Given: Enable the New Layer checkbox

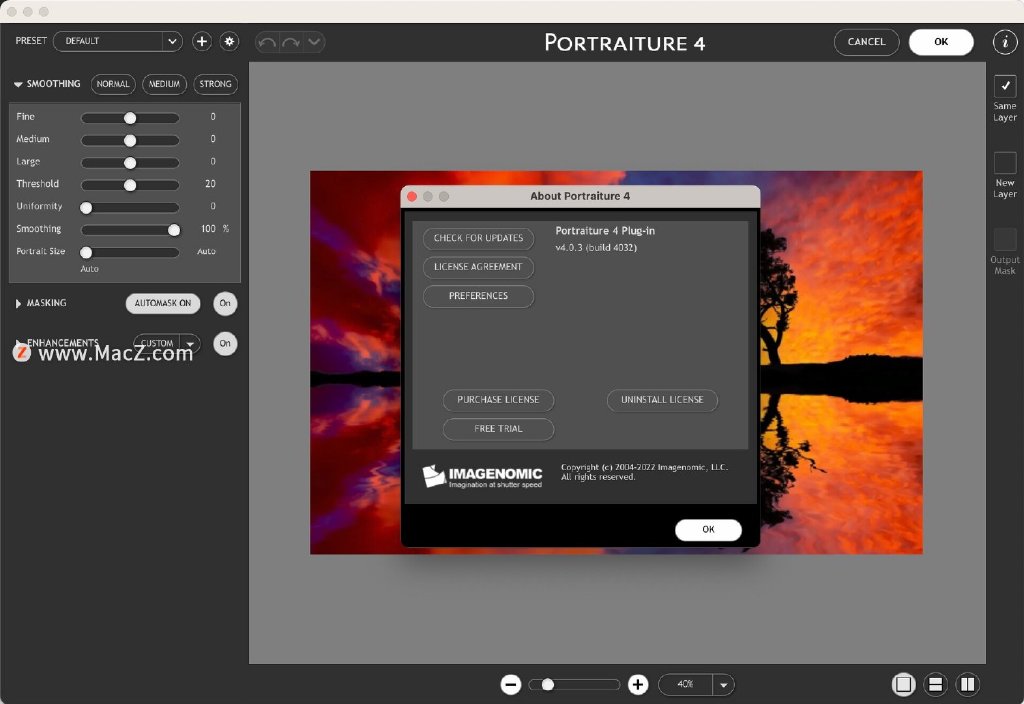Looking at the screenshot, I should [x=1005, y=163].
